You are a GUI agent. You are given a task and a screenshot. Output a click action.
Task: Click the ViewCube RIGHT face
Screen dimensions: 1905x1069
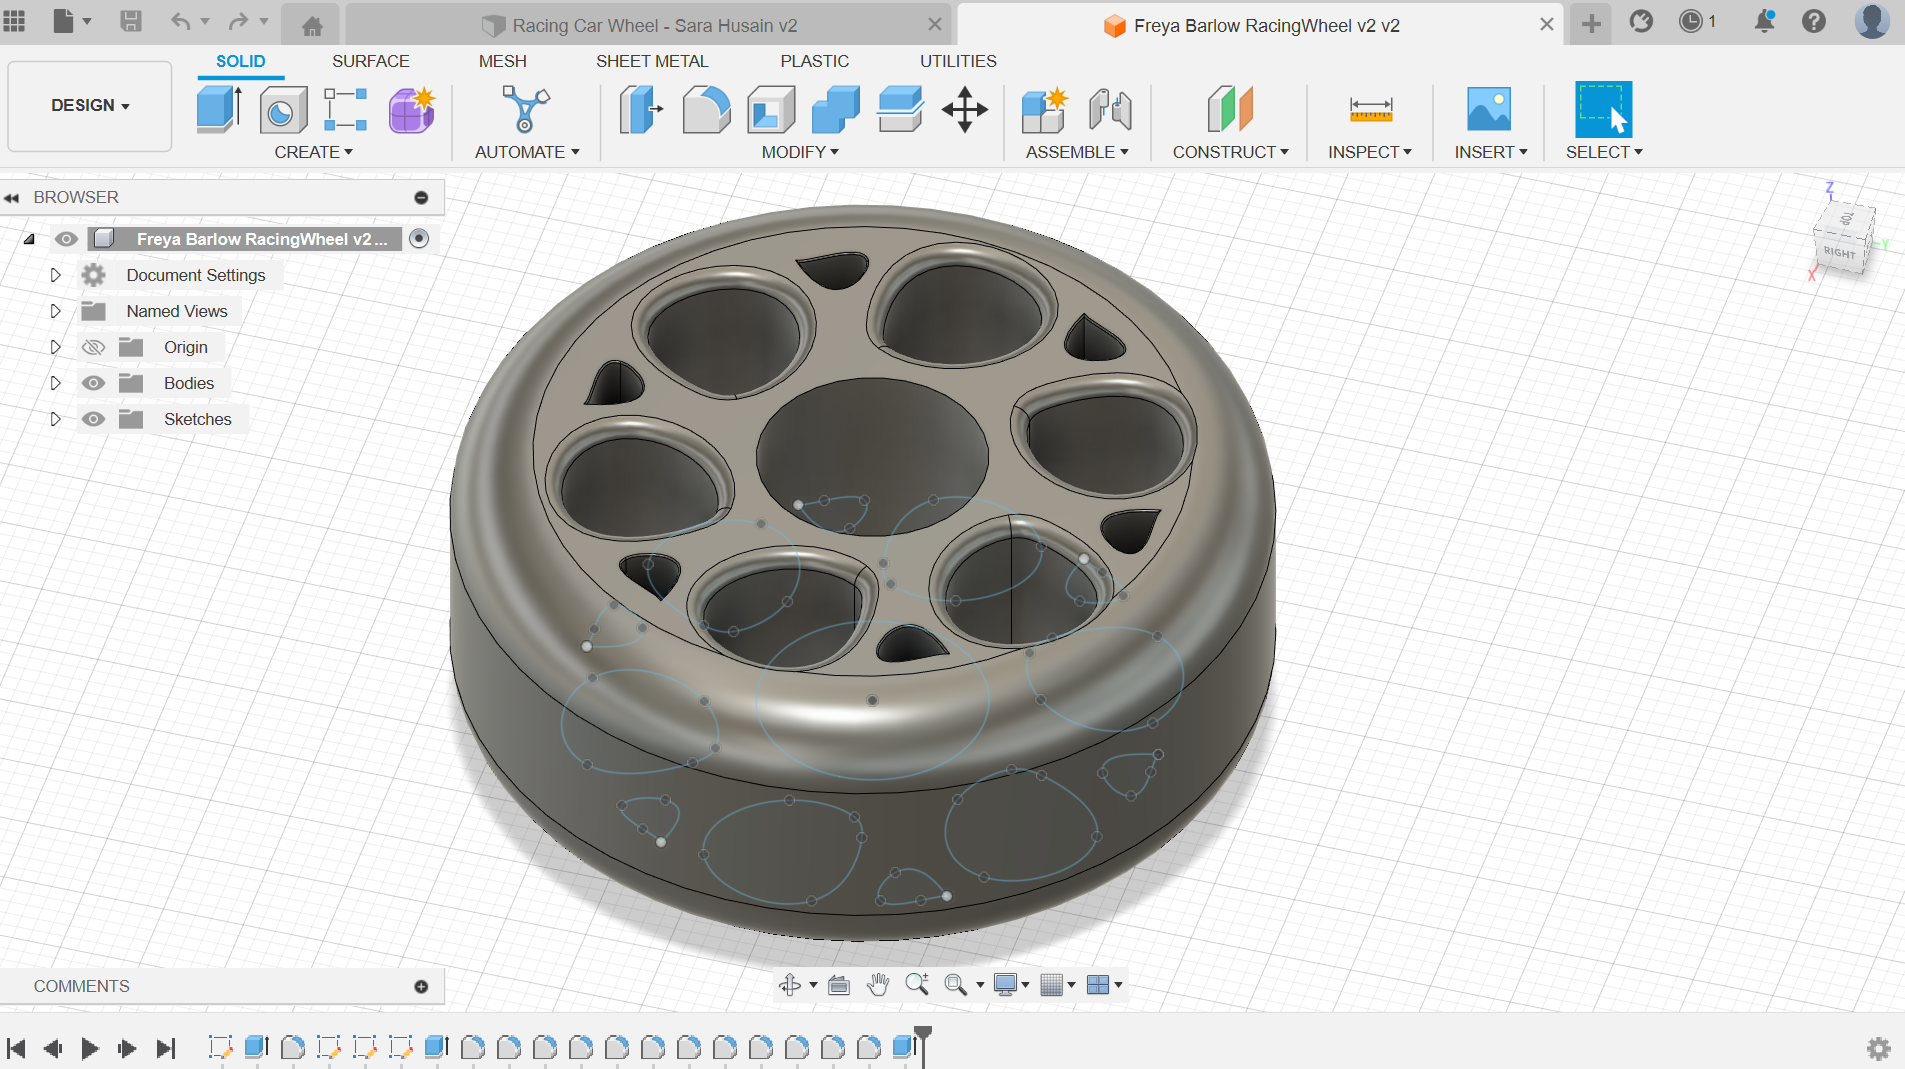click(1839, 252)
